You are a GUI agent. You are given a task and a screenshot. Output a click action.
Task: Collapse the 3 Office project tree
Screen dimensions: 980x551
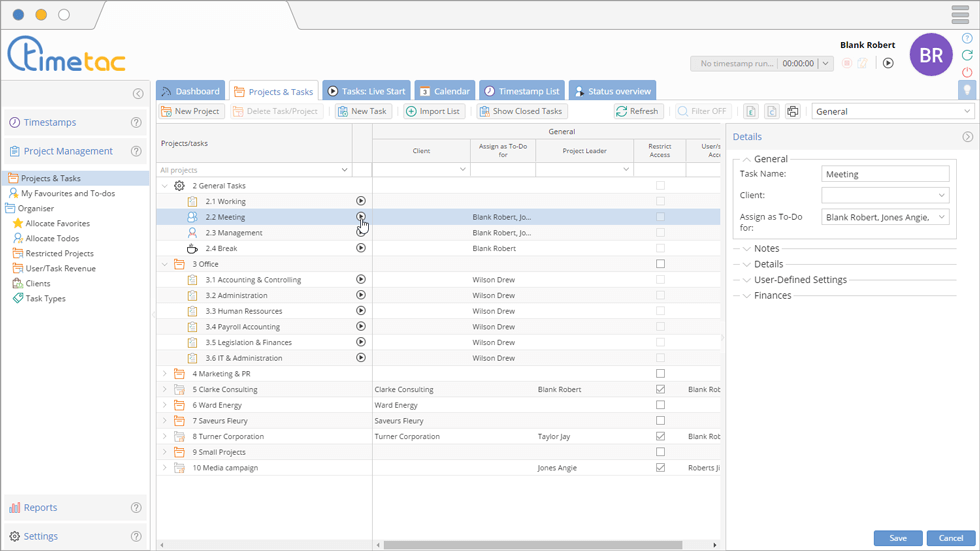pyautogui.click(x=164, y=264)
